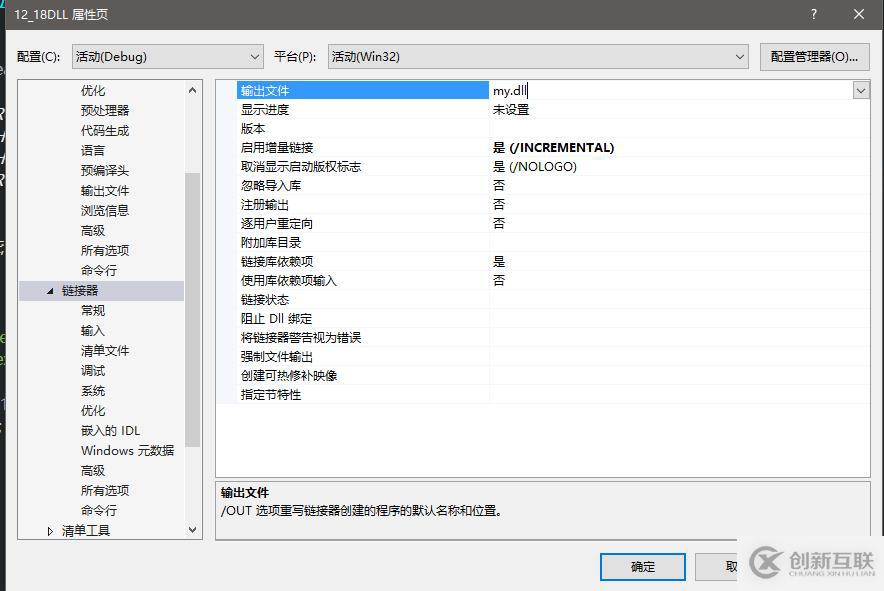The width and height of the screenshot is (884, 591).
Task: Select 预编译头 in the tree
Action: pos(105,170)
